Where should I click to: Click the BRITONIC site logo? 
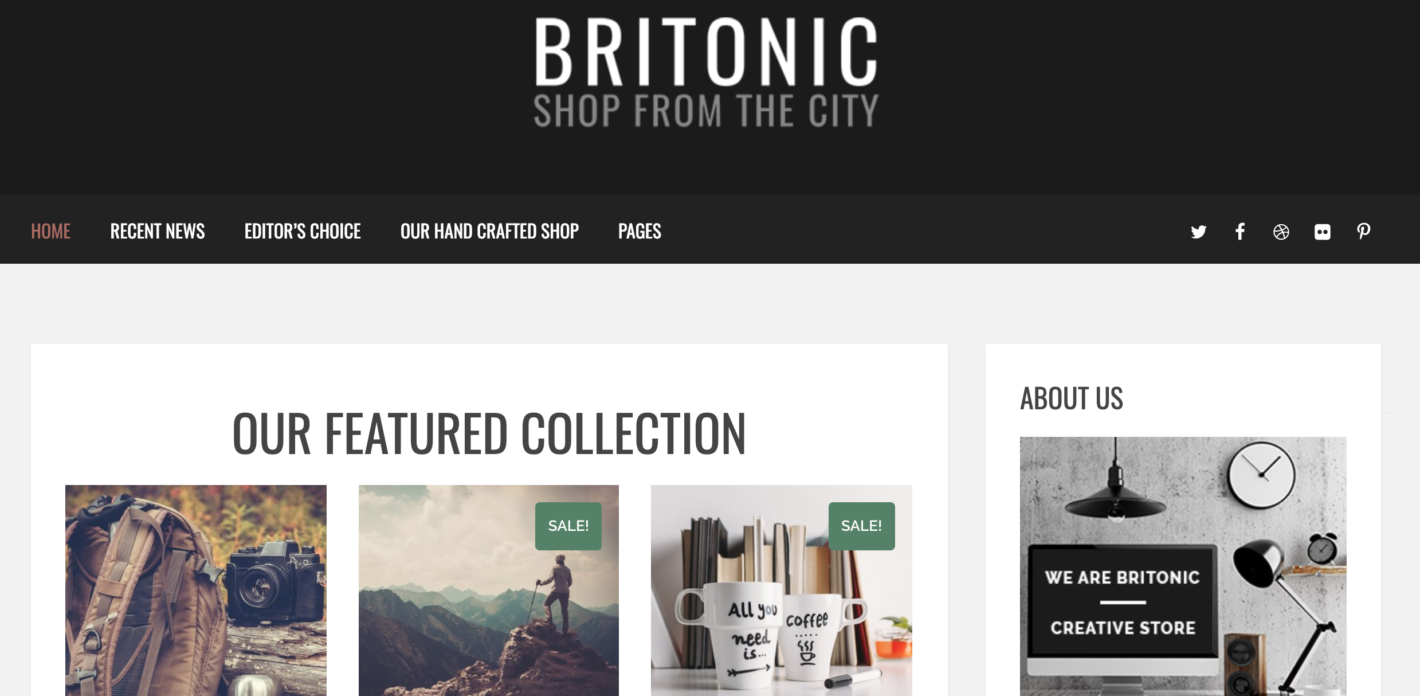coord(706,52)
